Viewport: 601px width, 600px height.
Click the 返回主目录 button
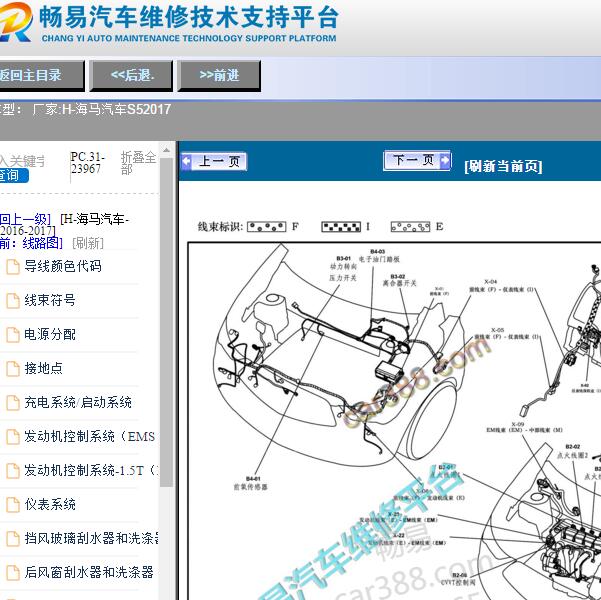41,75
